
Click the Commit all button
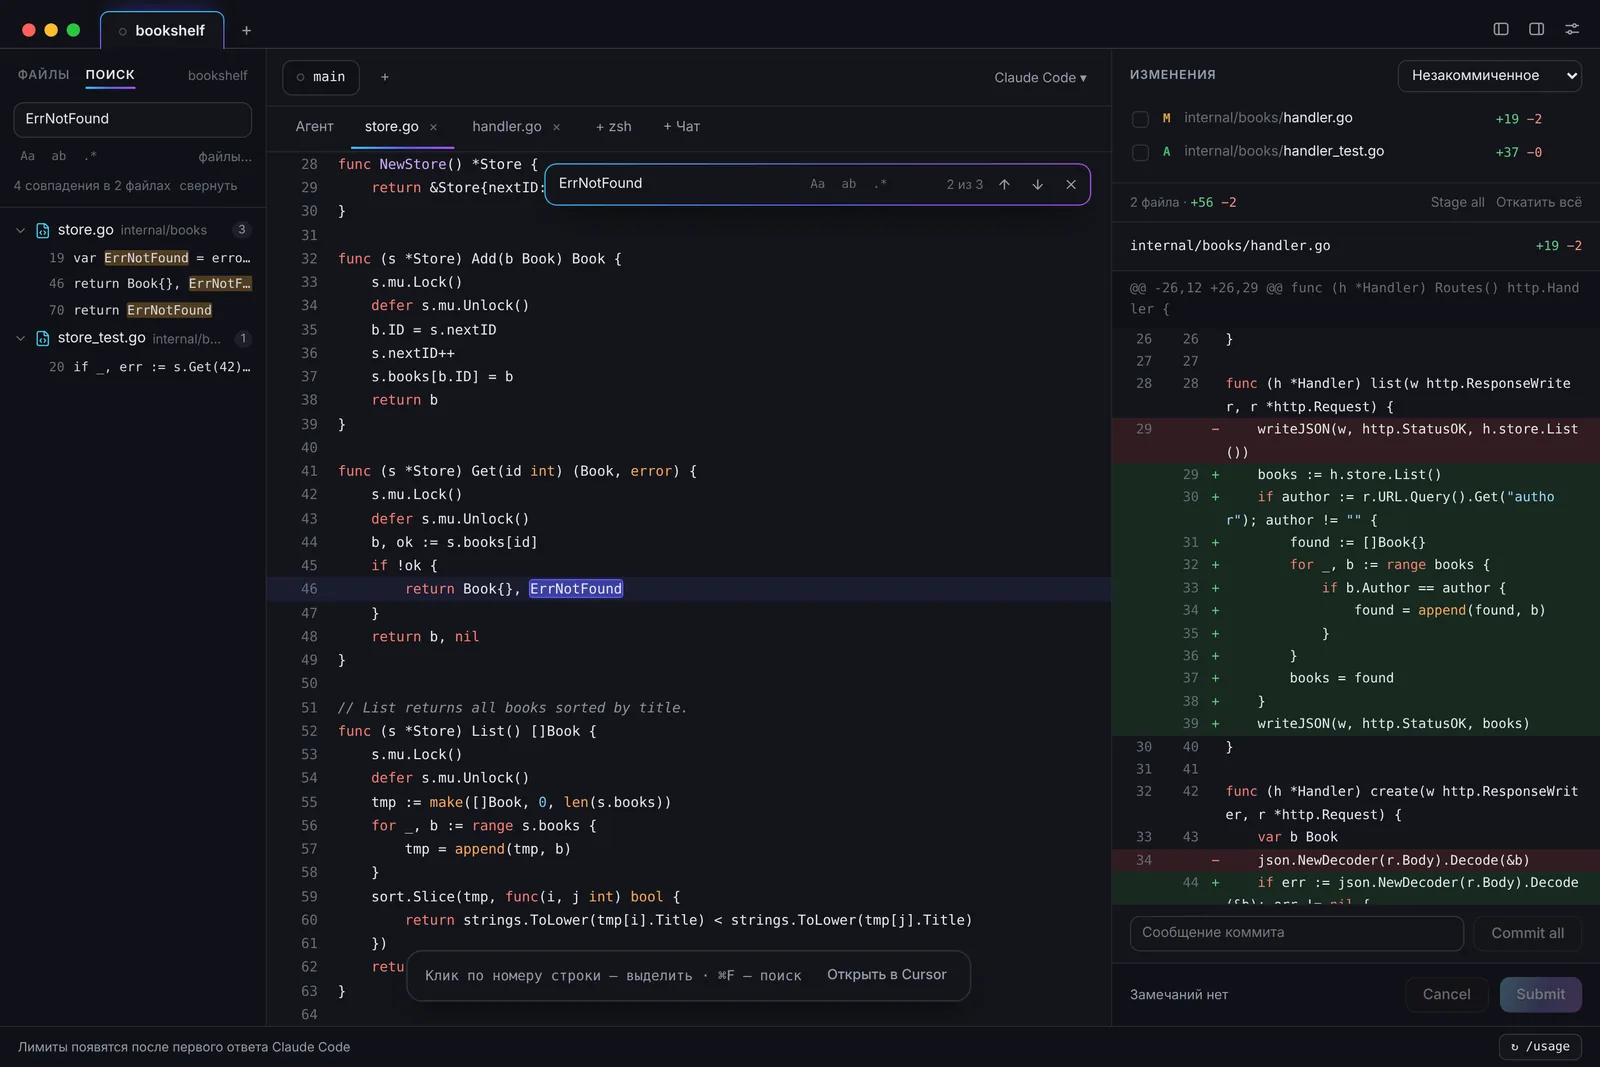[1527, 933]
